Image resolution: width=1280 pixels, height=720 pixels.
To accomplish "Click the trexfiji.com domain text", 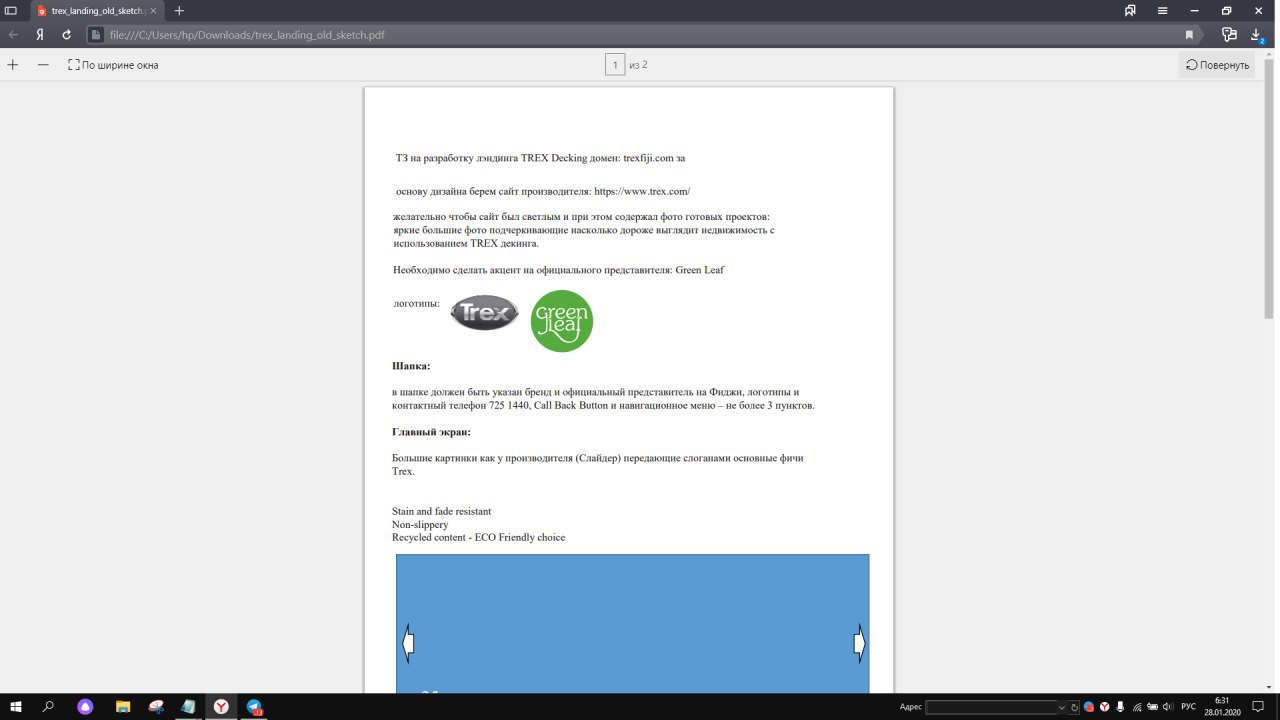I will 648,158.
